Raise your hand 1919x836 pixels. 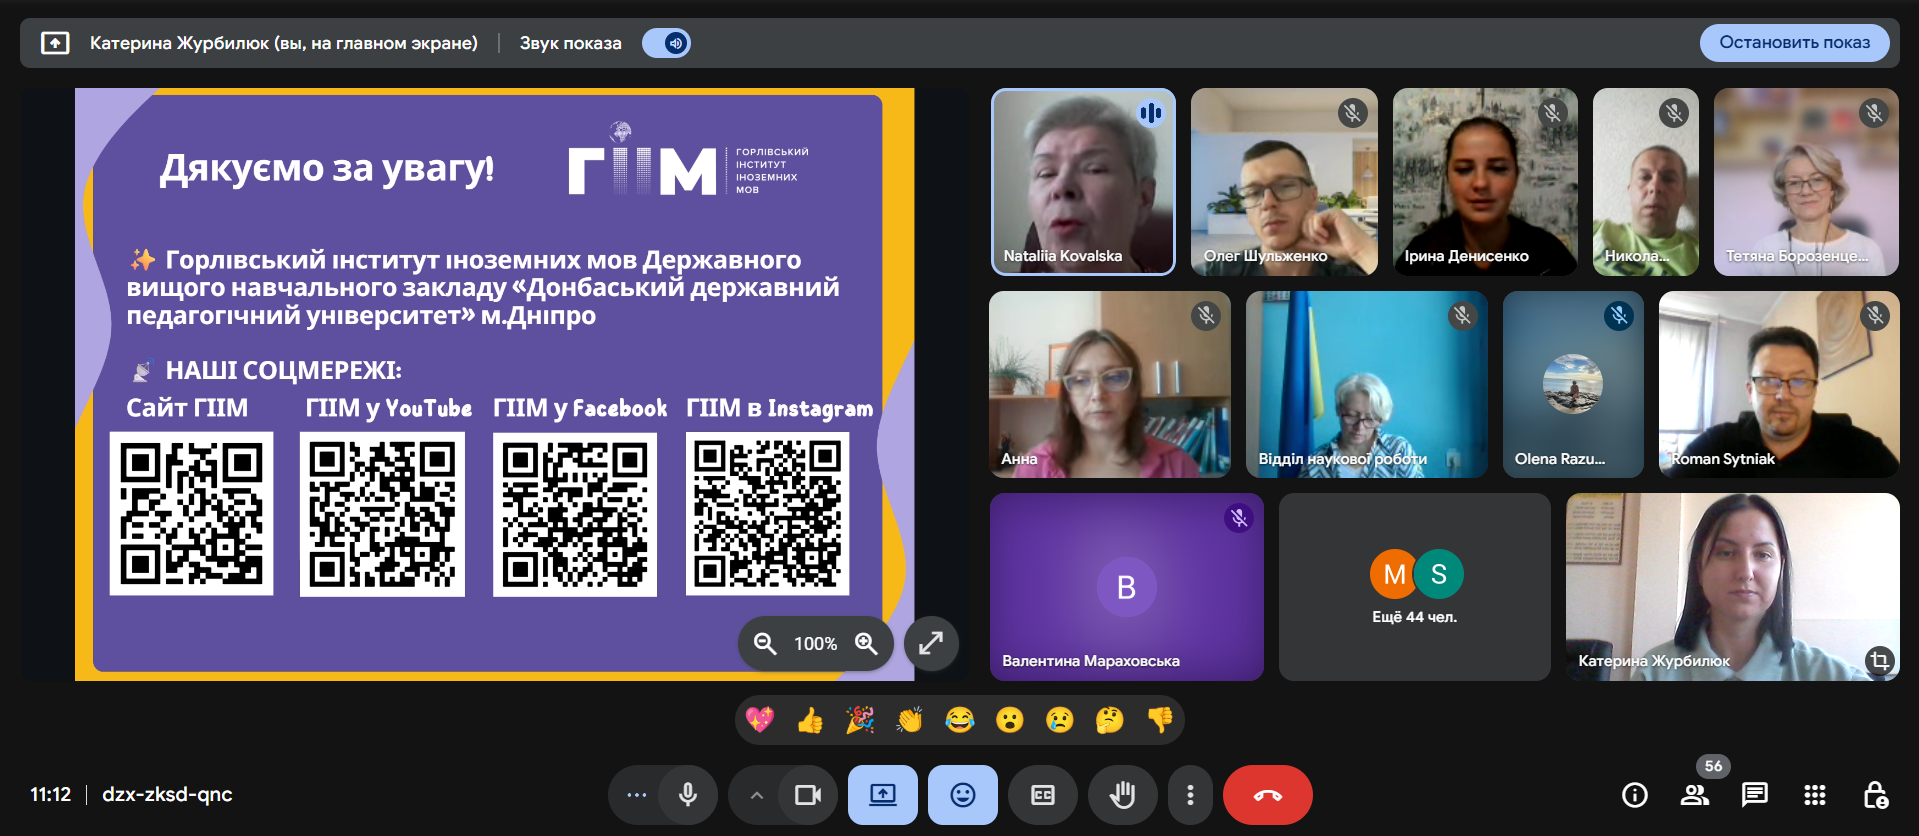click(x=1123, y=795)
